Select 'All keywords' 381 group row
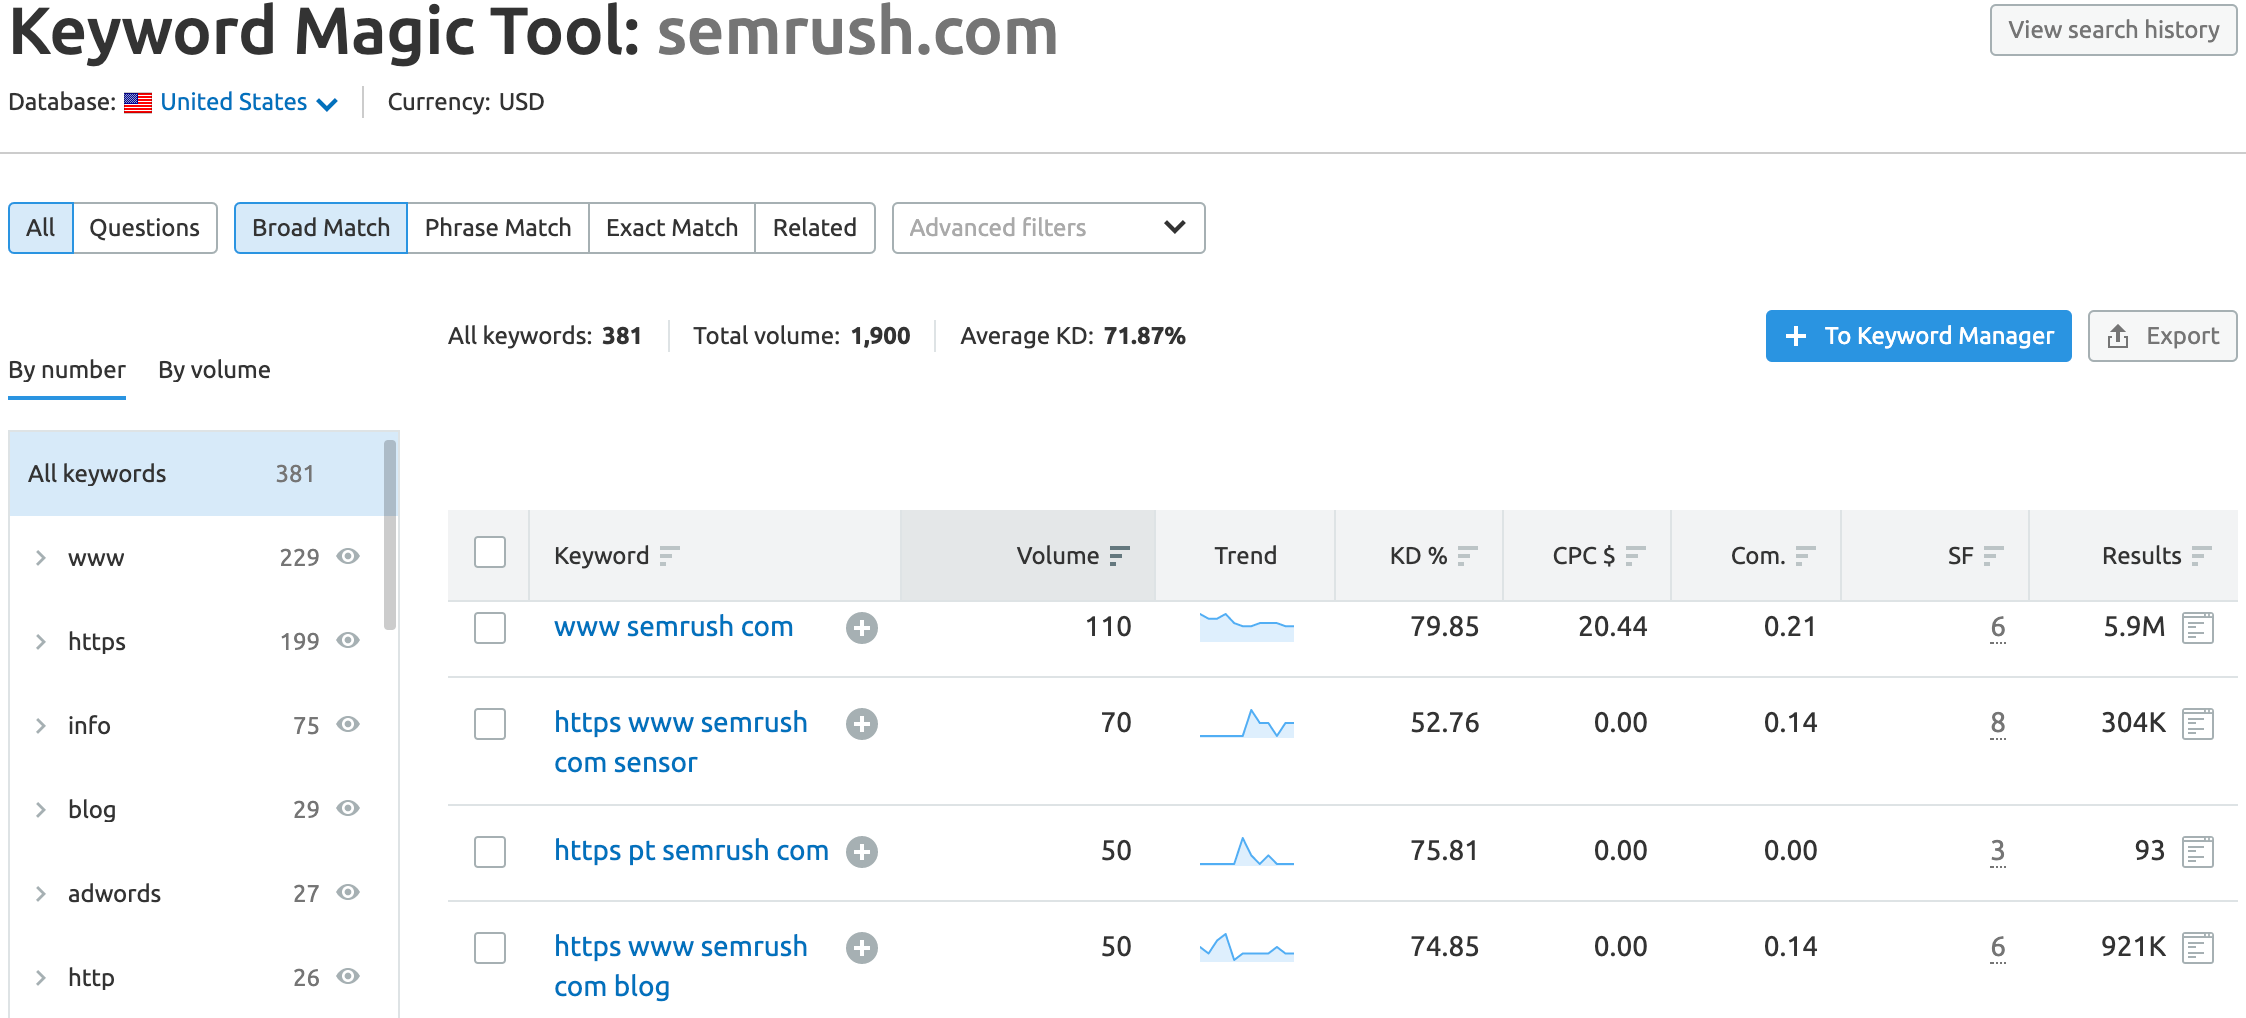This screenshot has width=2246, height=1018. 197,474
